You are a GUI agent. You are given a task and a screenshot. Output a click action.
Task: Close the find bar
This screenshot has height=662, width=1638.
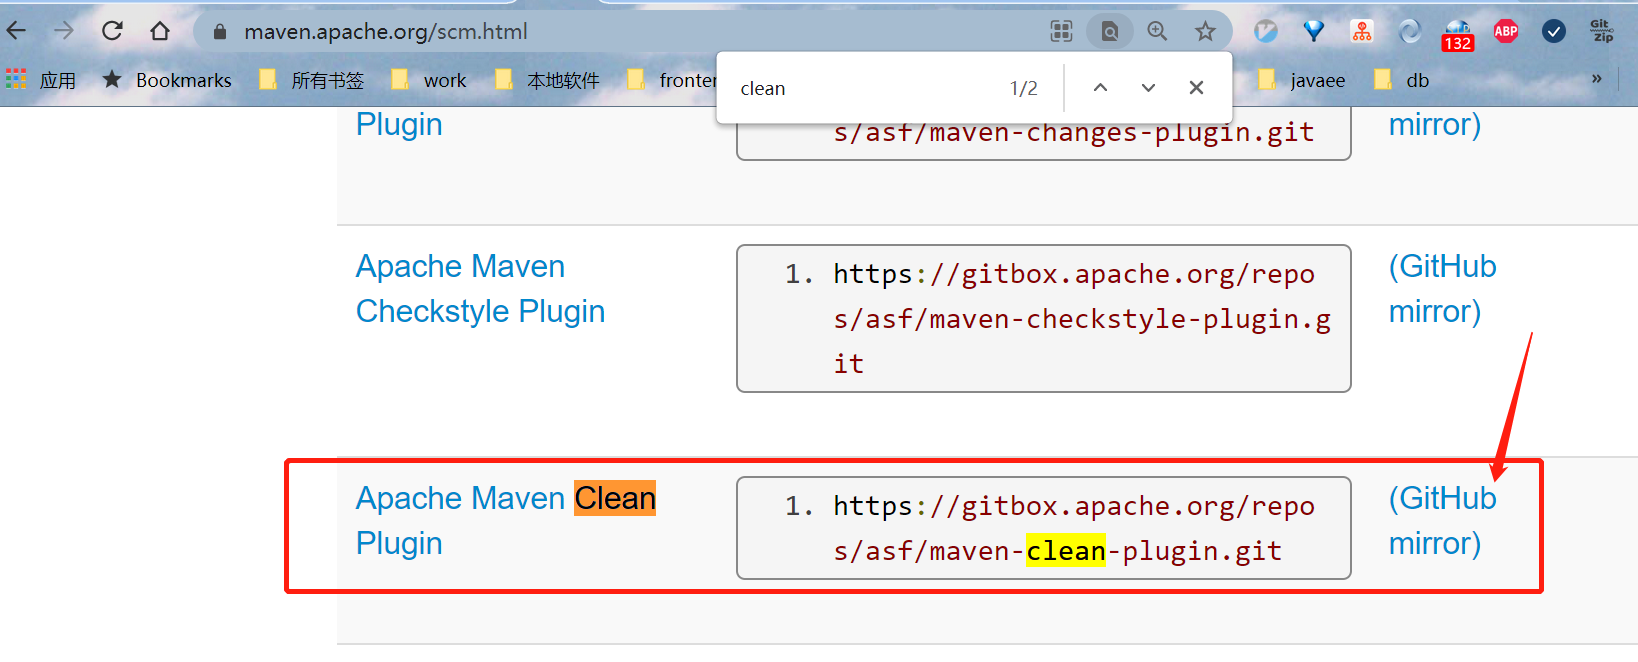[x=1196, y=88]
